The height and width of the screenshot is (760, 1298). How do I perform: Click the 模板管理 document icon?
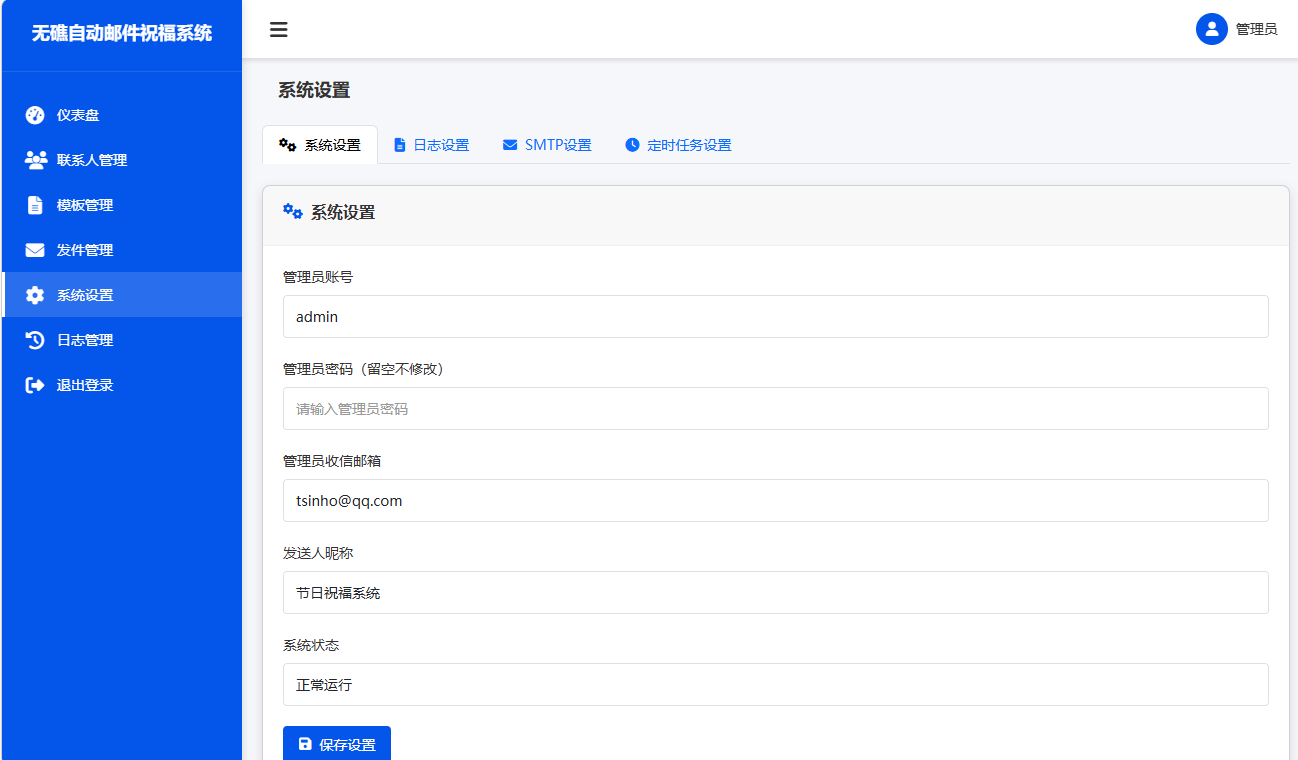pos(33,204)
